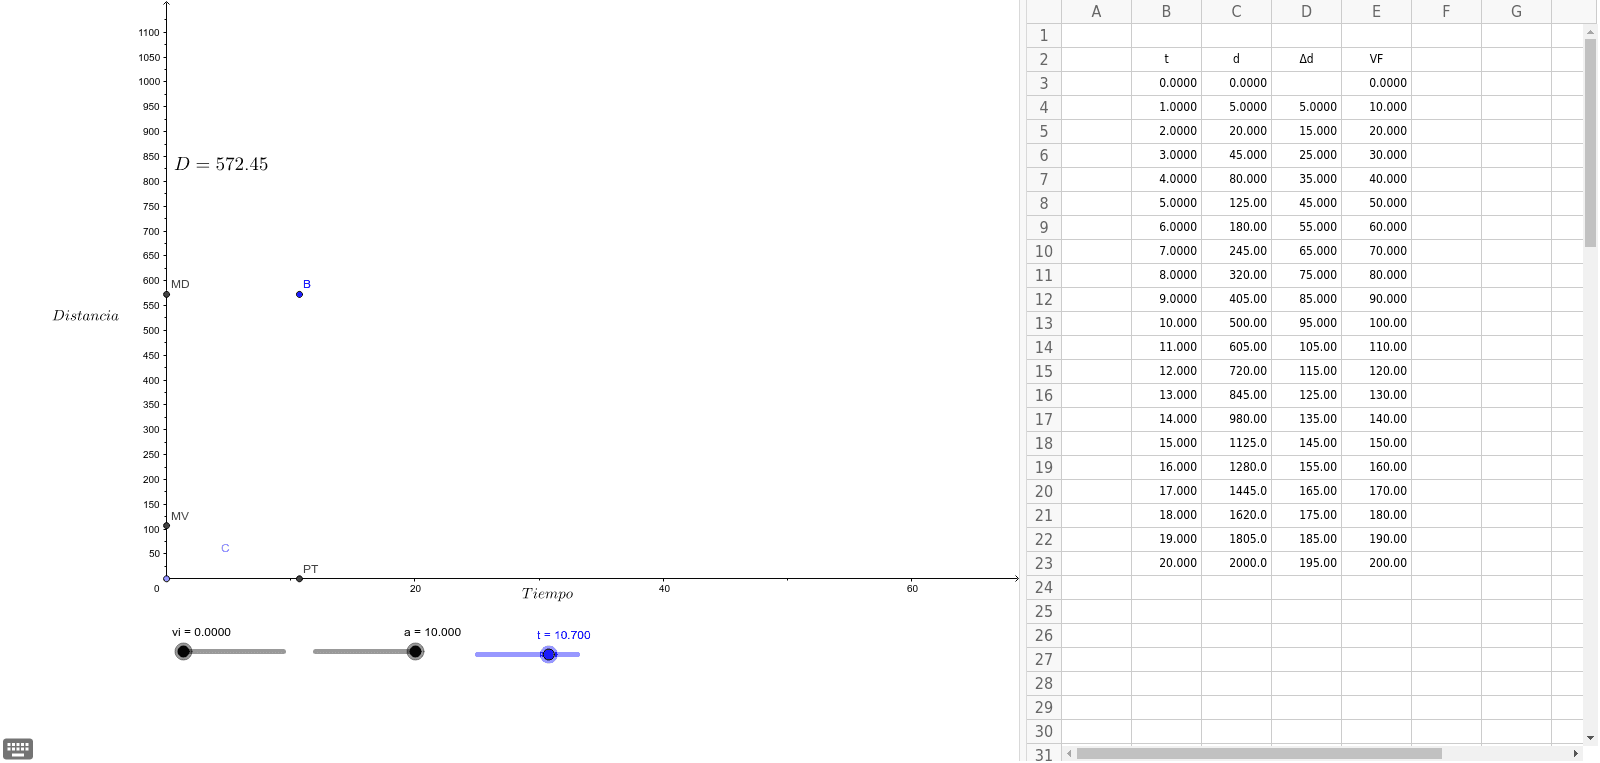Image resolution: width=1600 pixels, height=763 pixels.
Task: Select spreadsheet column G header
Action: point(1516,12)
